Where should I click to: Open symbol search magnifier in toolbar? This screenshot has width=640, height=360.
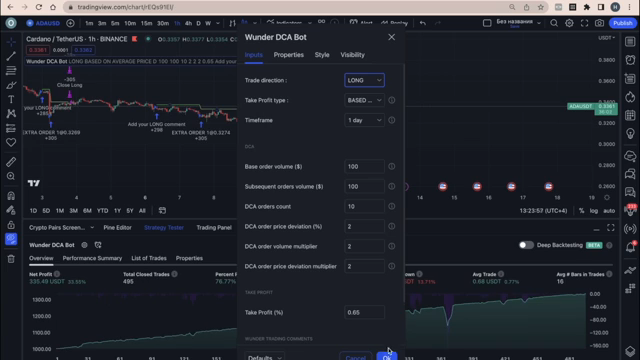(554, 23)
